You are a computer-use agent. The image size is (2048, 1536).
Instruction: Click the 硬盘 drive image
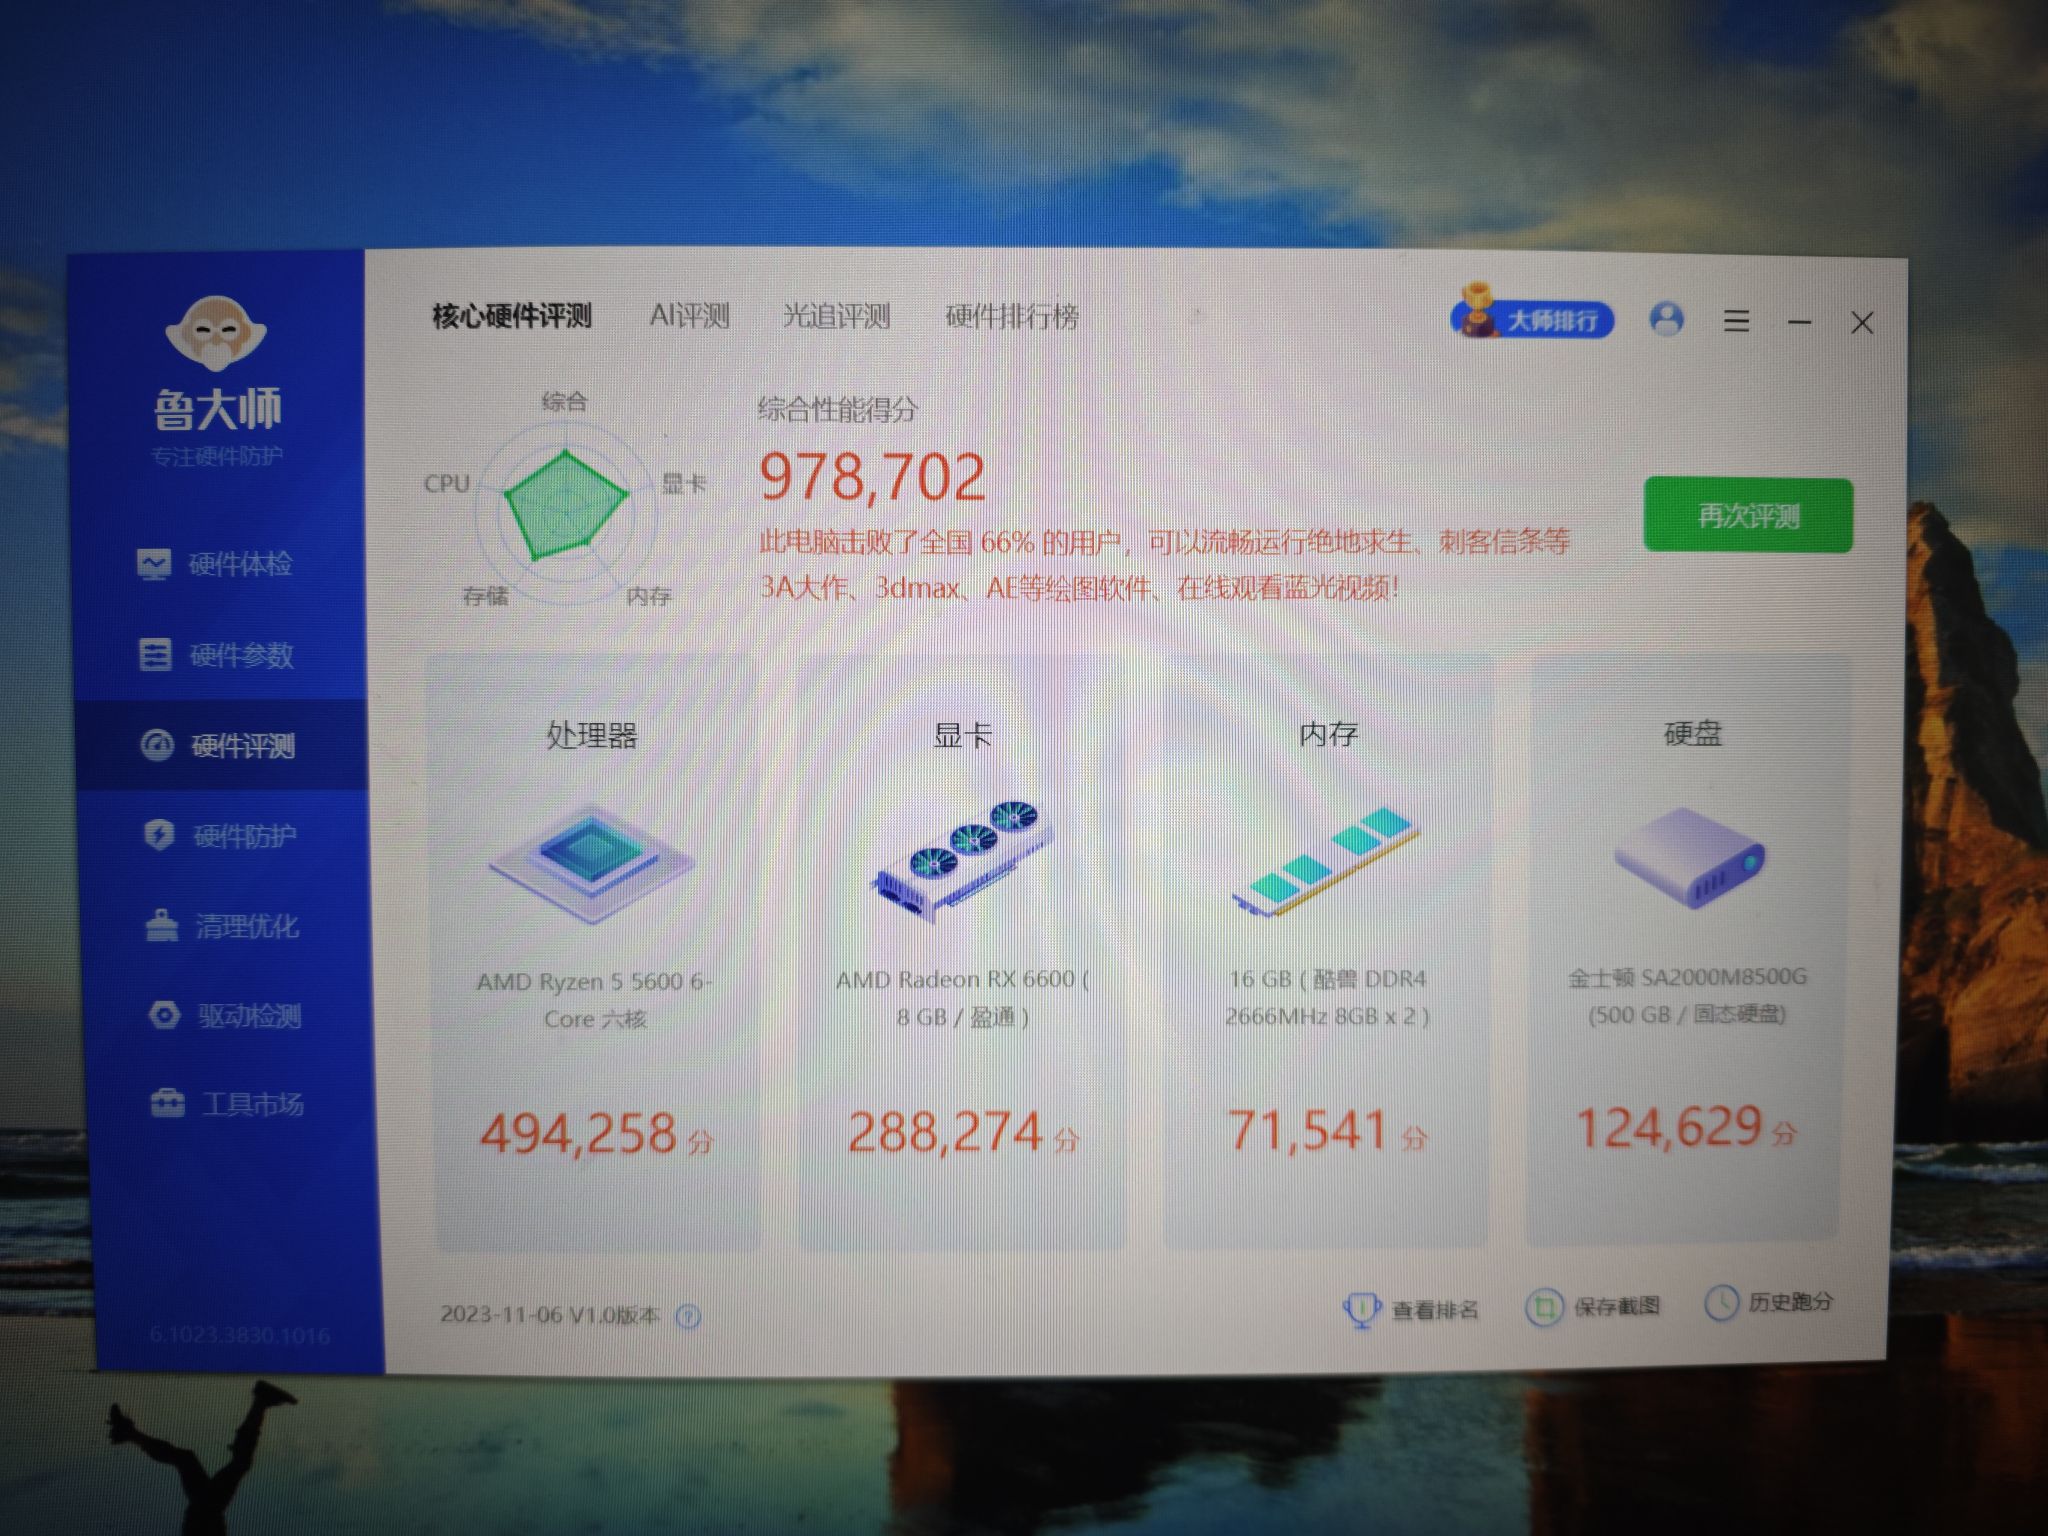1689,858
